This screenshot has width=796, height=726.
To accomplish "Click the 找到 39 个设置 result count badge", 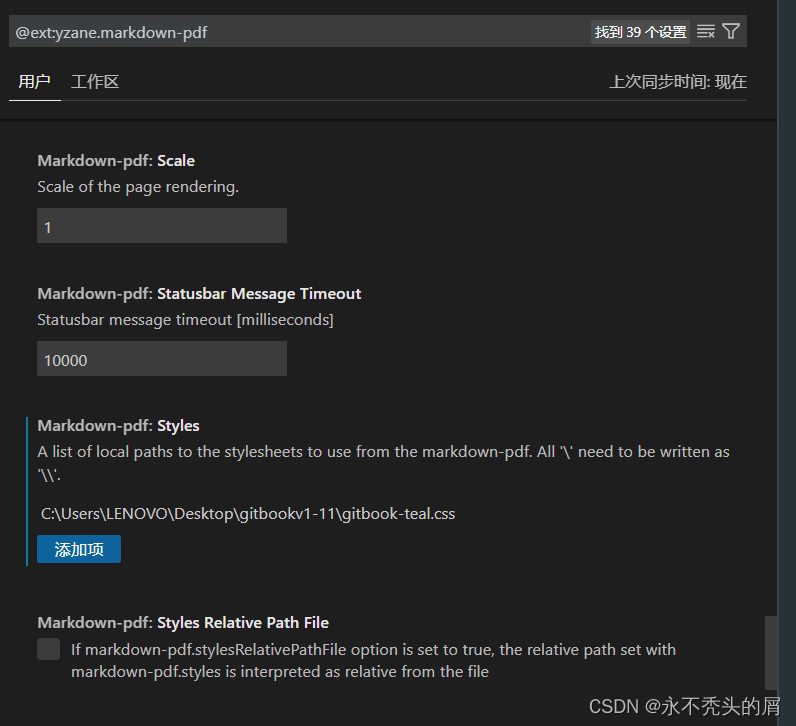I will point(640,32).
